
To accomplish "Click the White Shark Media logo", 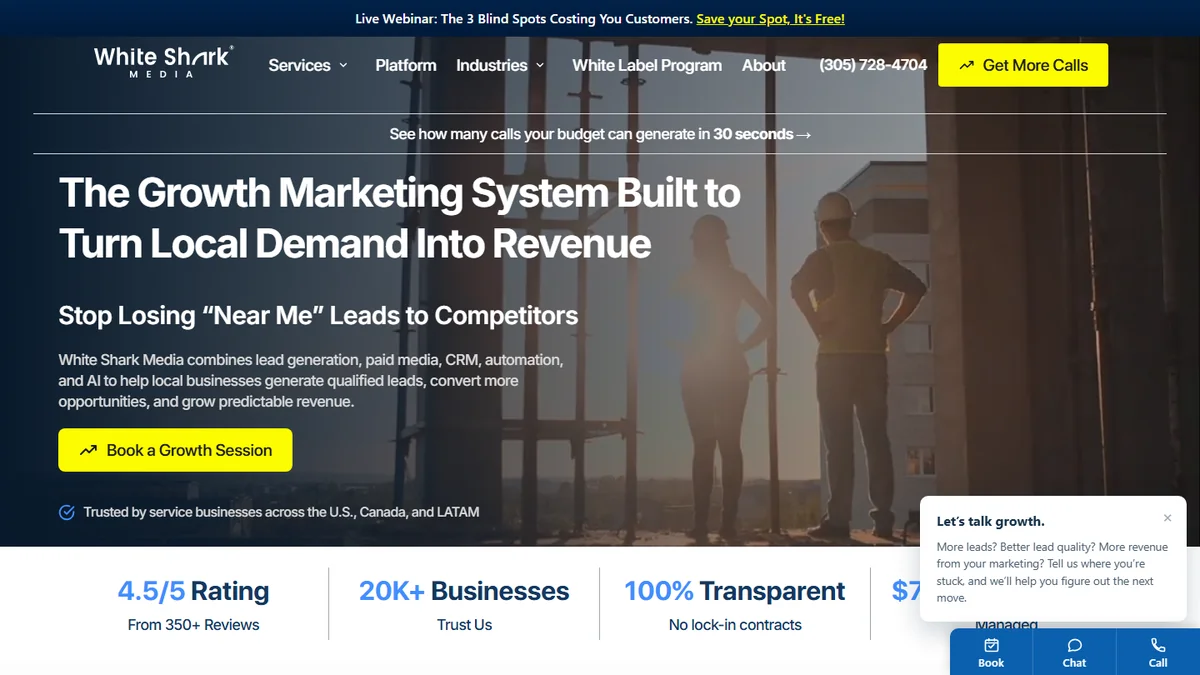I will click(164, 61).
